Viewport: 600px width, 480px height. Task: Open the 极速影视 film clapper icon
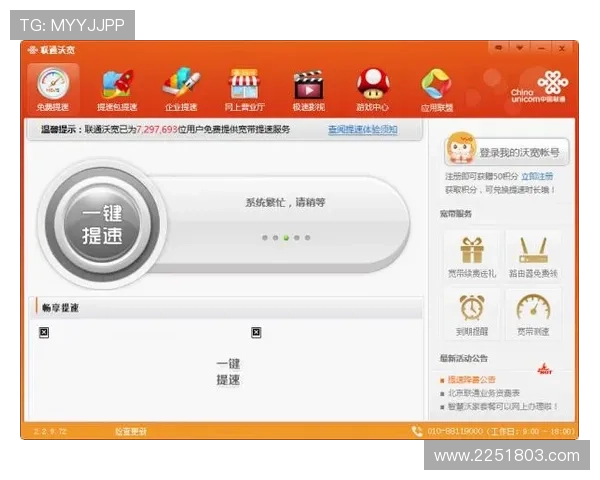coord(308,90)
